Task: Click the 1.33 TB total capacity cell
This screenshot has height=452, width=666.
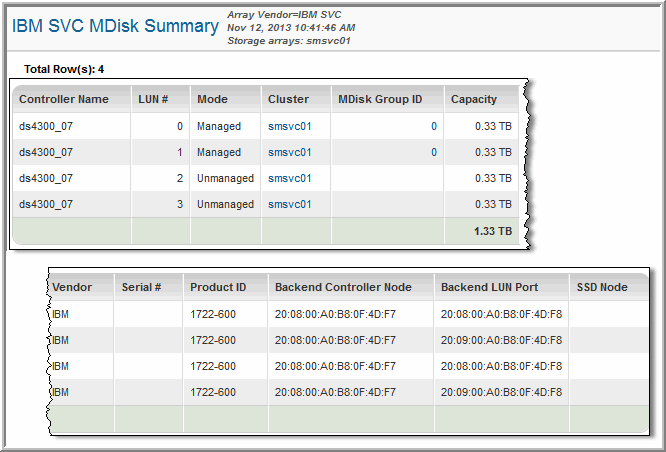Action: pos(493,231)
